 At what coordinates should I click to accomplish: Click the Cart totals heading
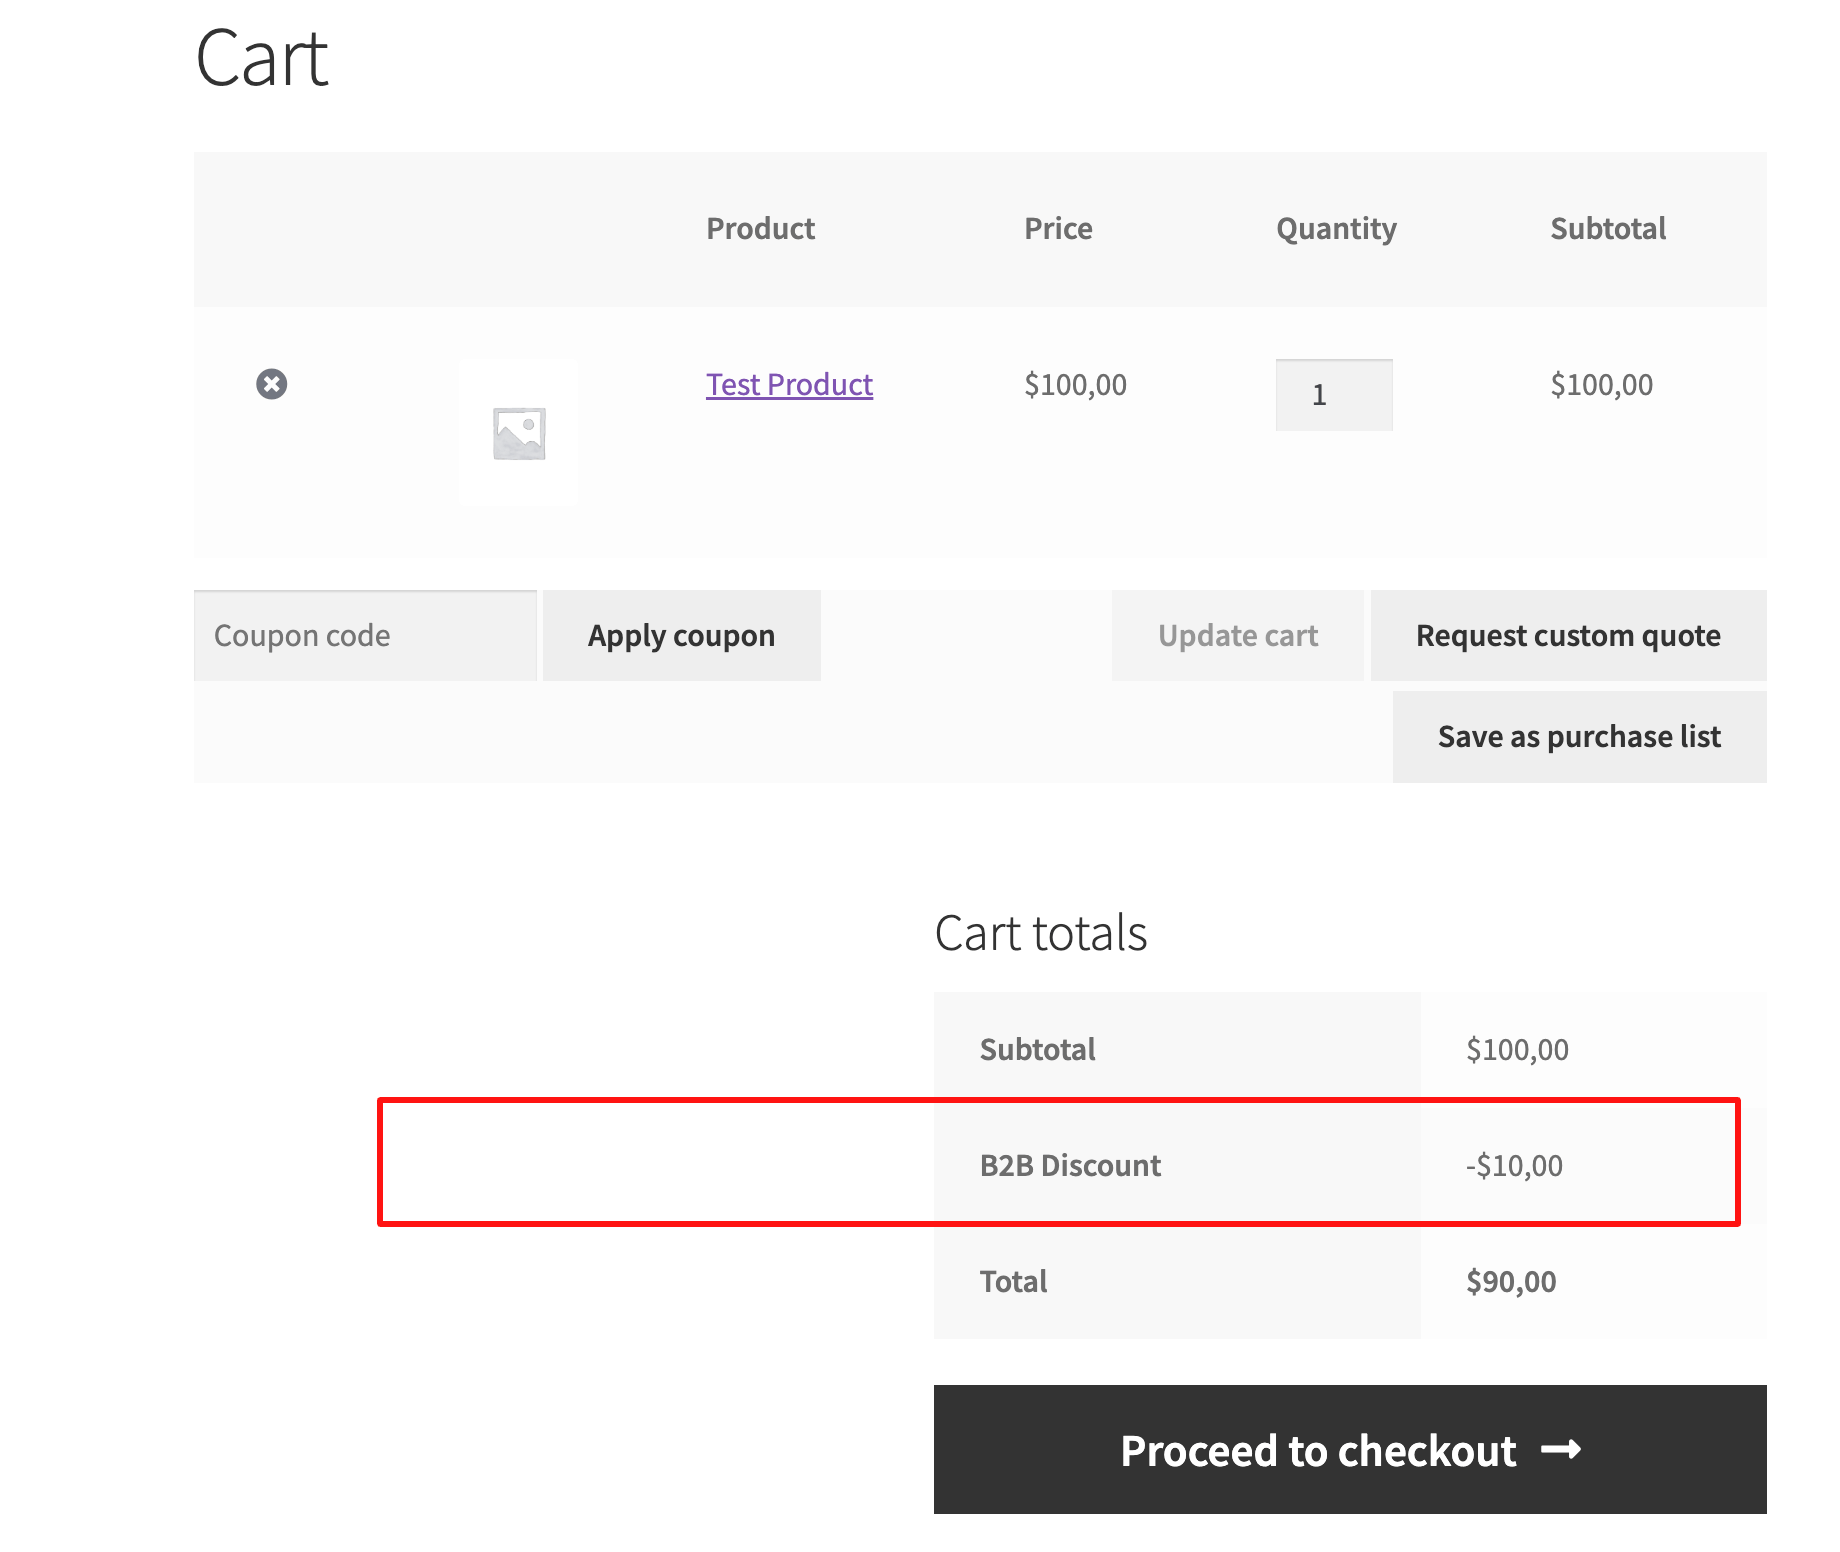click(x=1041, y=933)
